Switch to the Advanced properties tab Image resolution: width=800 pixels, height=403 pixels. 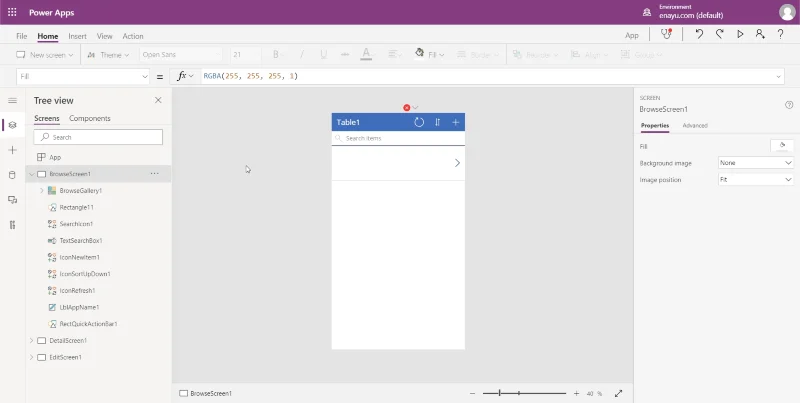pos(695,125)
